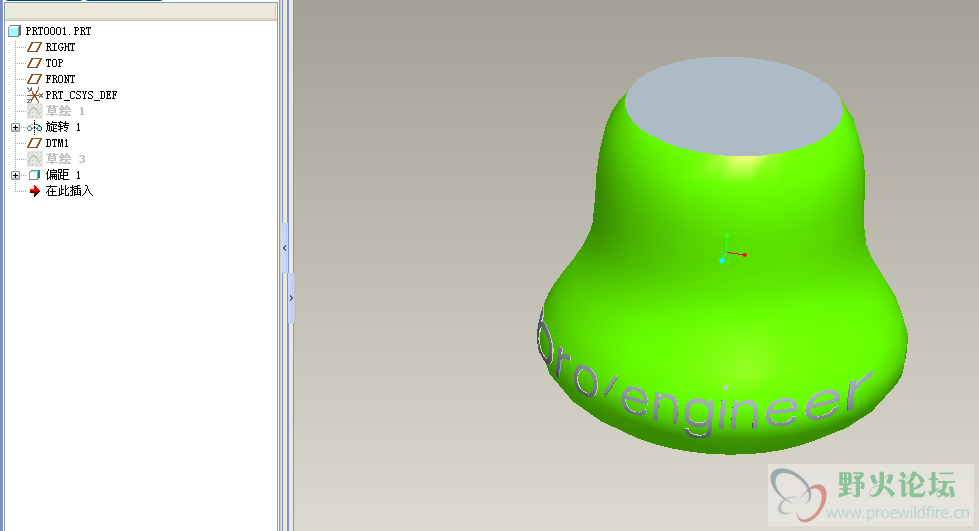Select the RIGHT plane label
This screenshot has height=531, width=979.
pyautogui.click(x=60, y=47)
